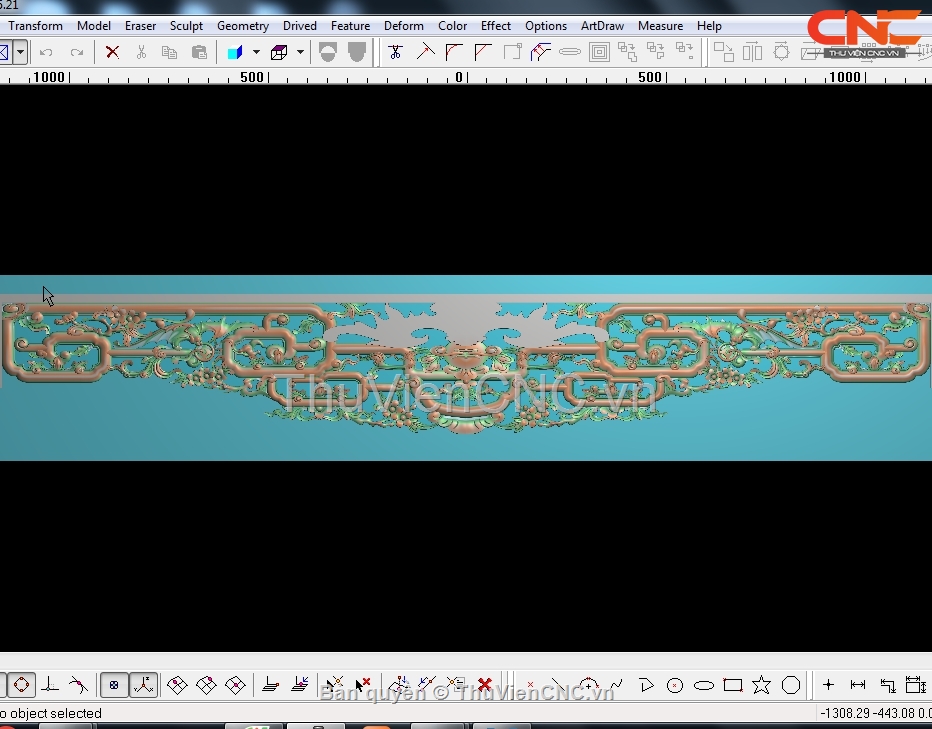Open the Effect menu
The height and width of the screenshot is (729, 932).
tap(496, 26)
